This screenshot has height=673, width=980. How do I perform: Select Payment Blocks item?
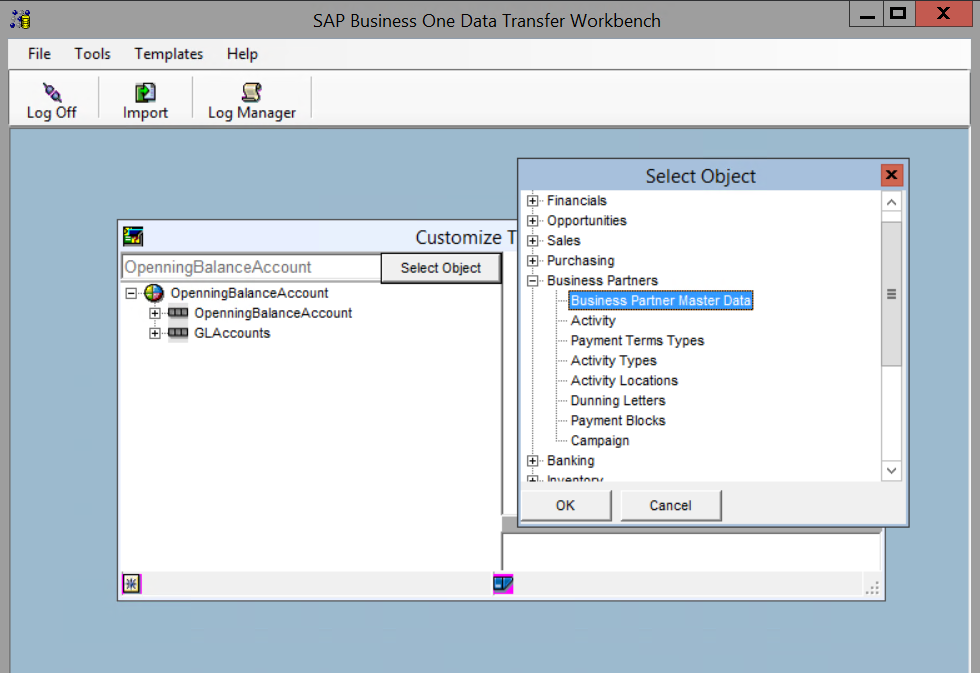coord(618,421)
